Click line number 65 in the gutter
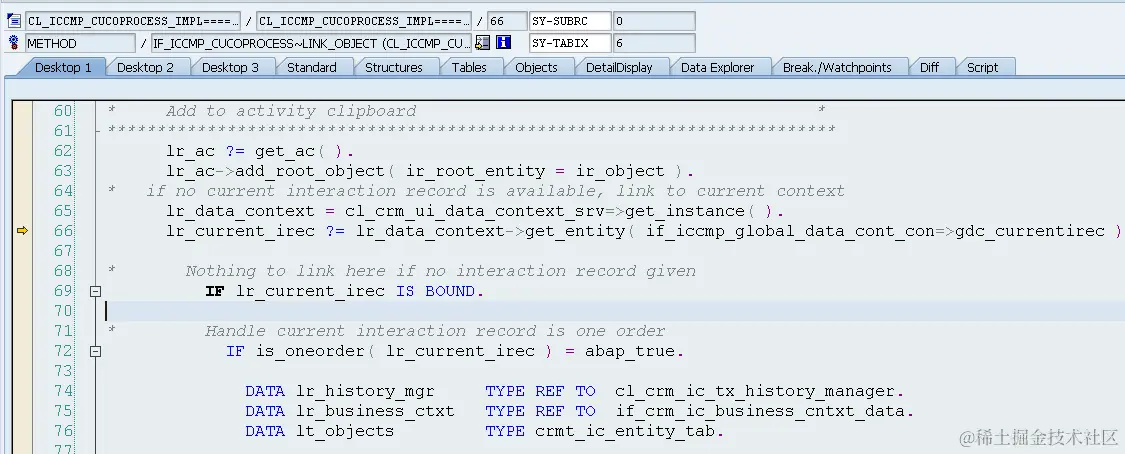The width and height of the screenshot is (1125, 454). pyautogui.click(x=63, y=211)
